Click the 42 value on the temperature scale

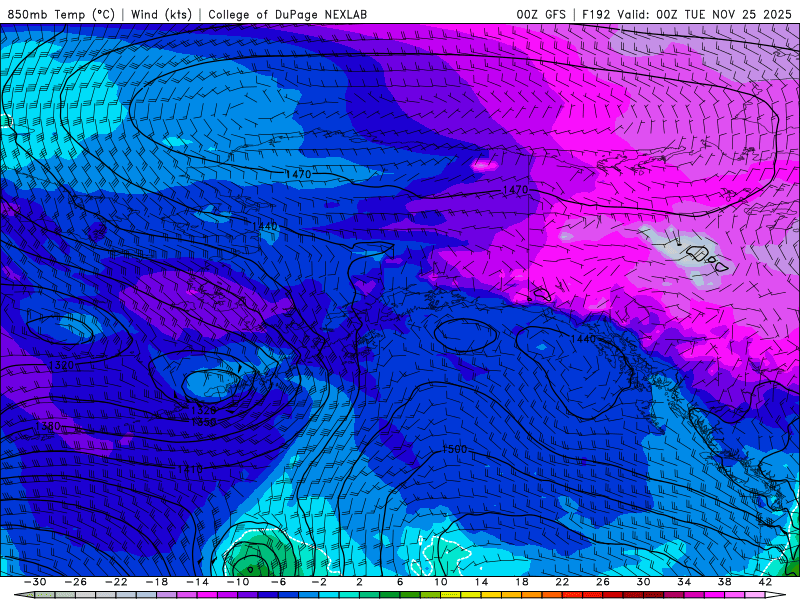(765, 582)
